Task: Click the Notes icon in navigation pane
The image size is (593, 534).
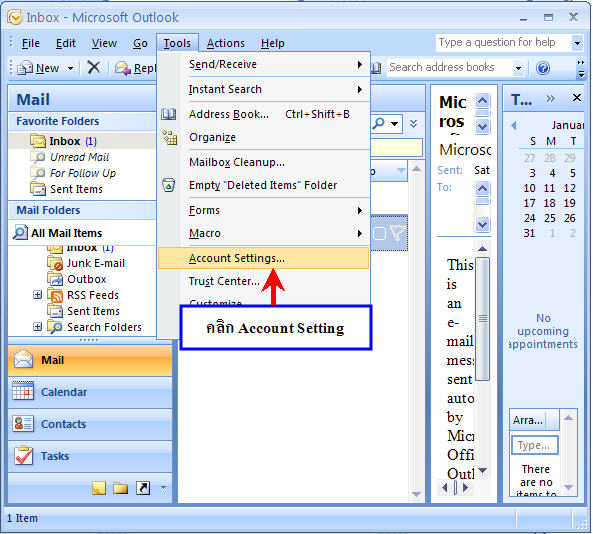Action: click(x=99, y=488)
